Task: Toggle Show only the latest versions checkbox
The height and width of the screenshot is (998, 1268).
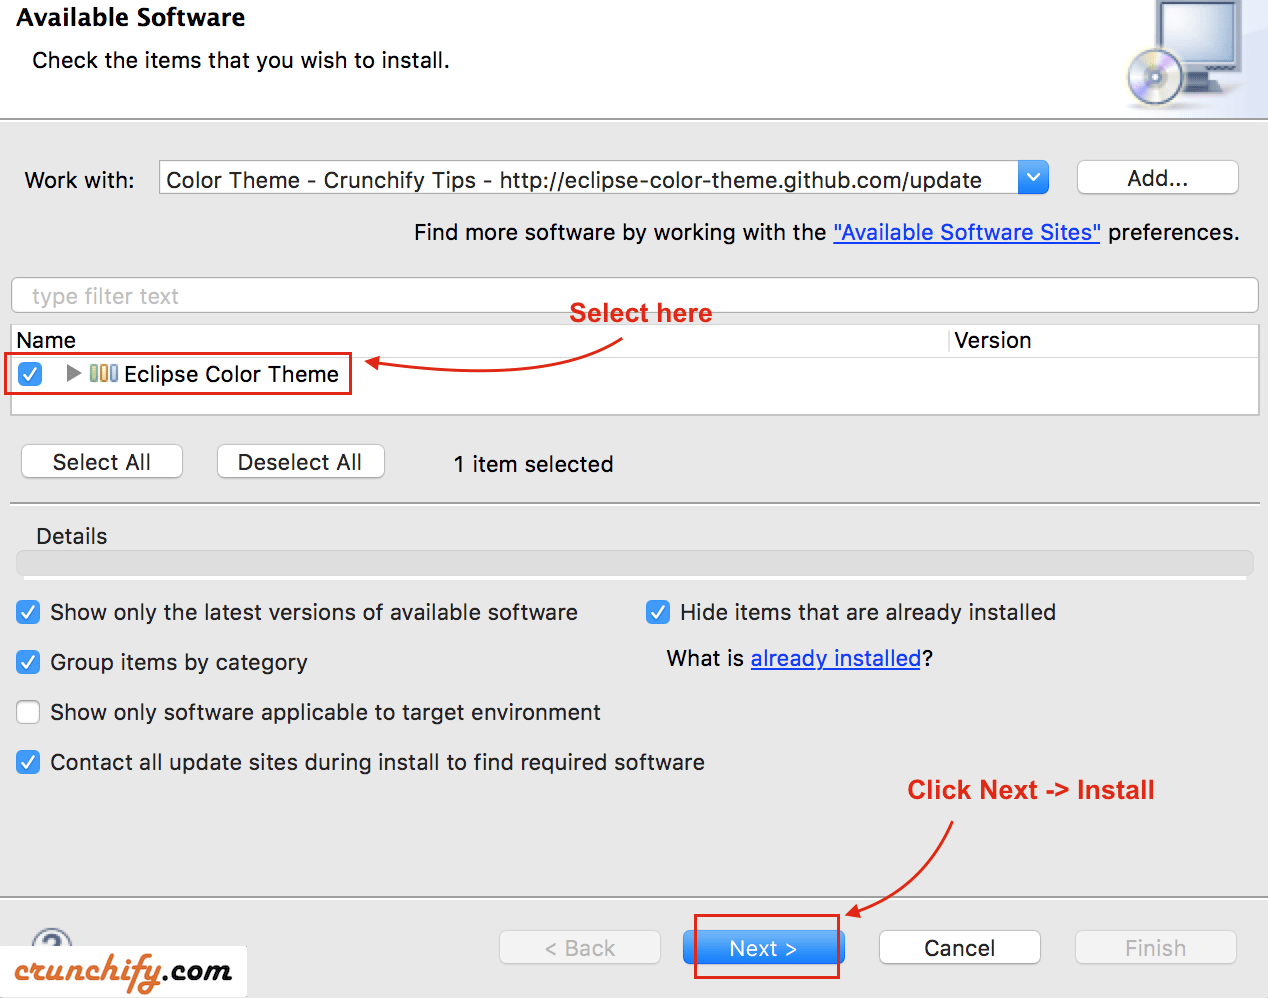Action: pos(28,612)
